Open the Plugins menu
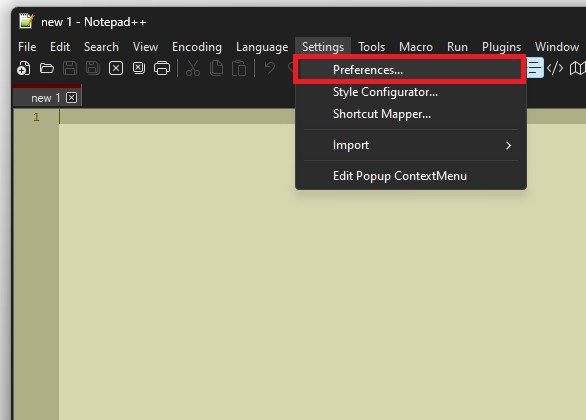The width and height of the screenshot is (586, 420). coord(501,47)
